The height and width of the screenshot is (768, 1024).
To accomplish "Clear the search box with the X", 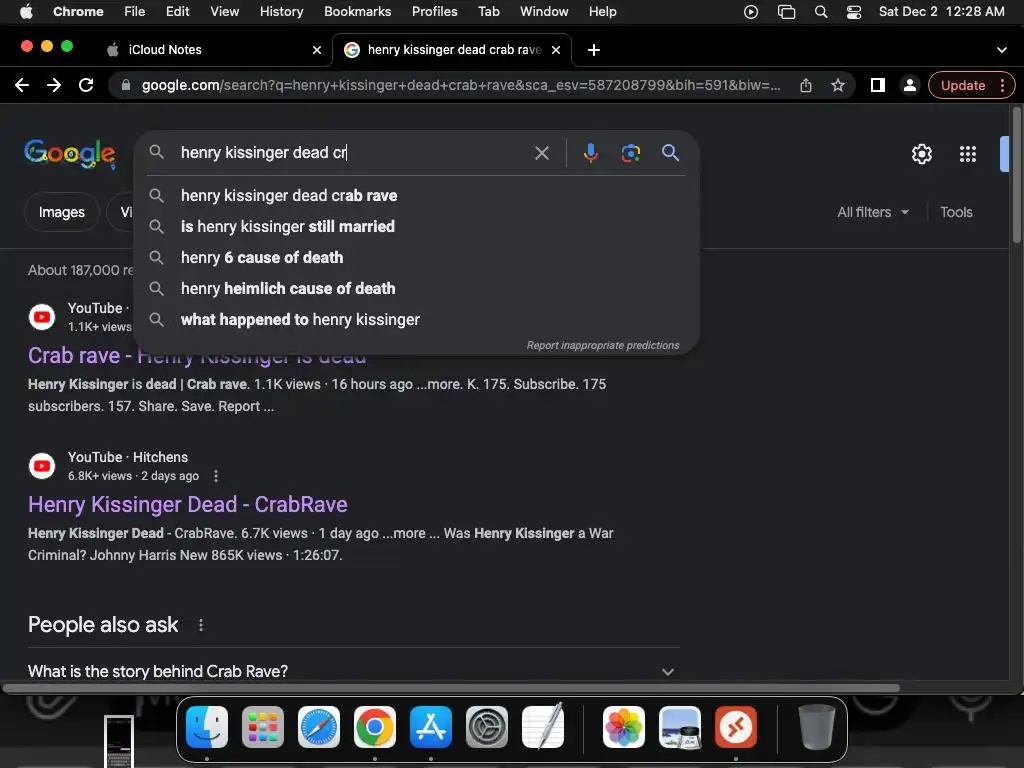I will (541, 153).
